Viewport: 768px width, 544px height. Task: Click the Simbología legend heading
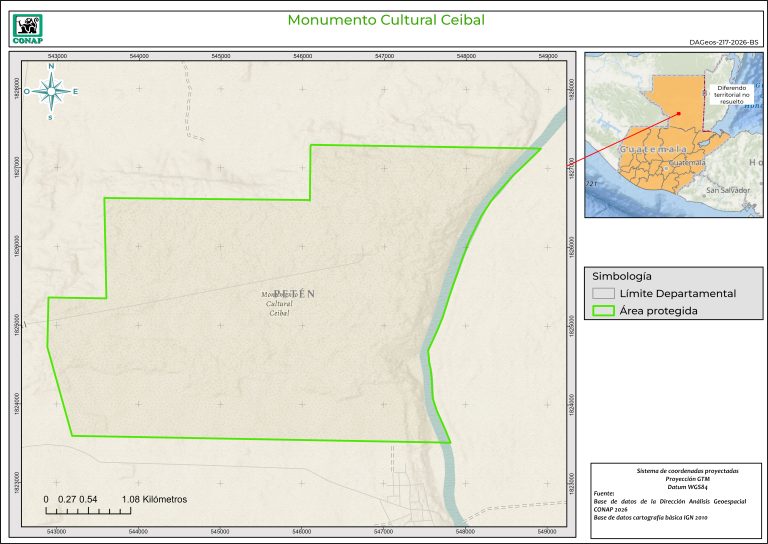click(622, 275)
